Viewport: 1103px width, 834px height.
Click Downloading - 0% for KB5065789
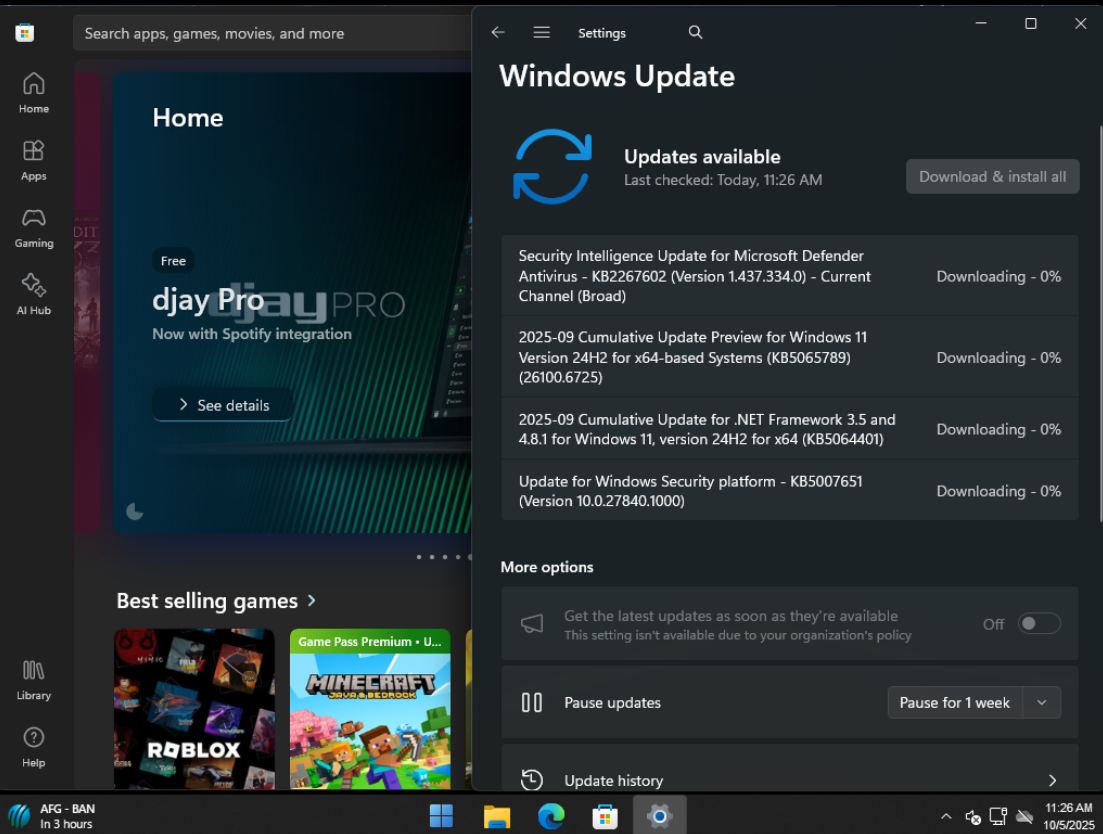998,357
